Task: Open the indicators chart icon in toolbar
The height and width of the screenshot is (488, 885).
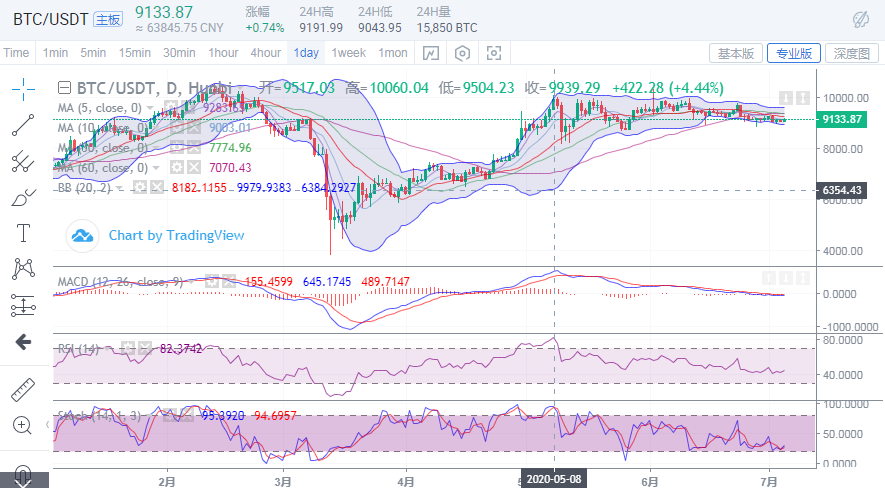Action: 430,53
